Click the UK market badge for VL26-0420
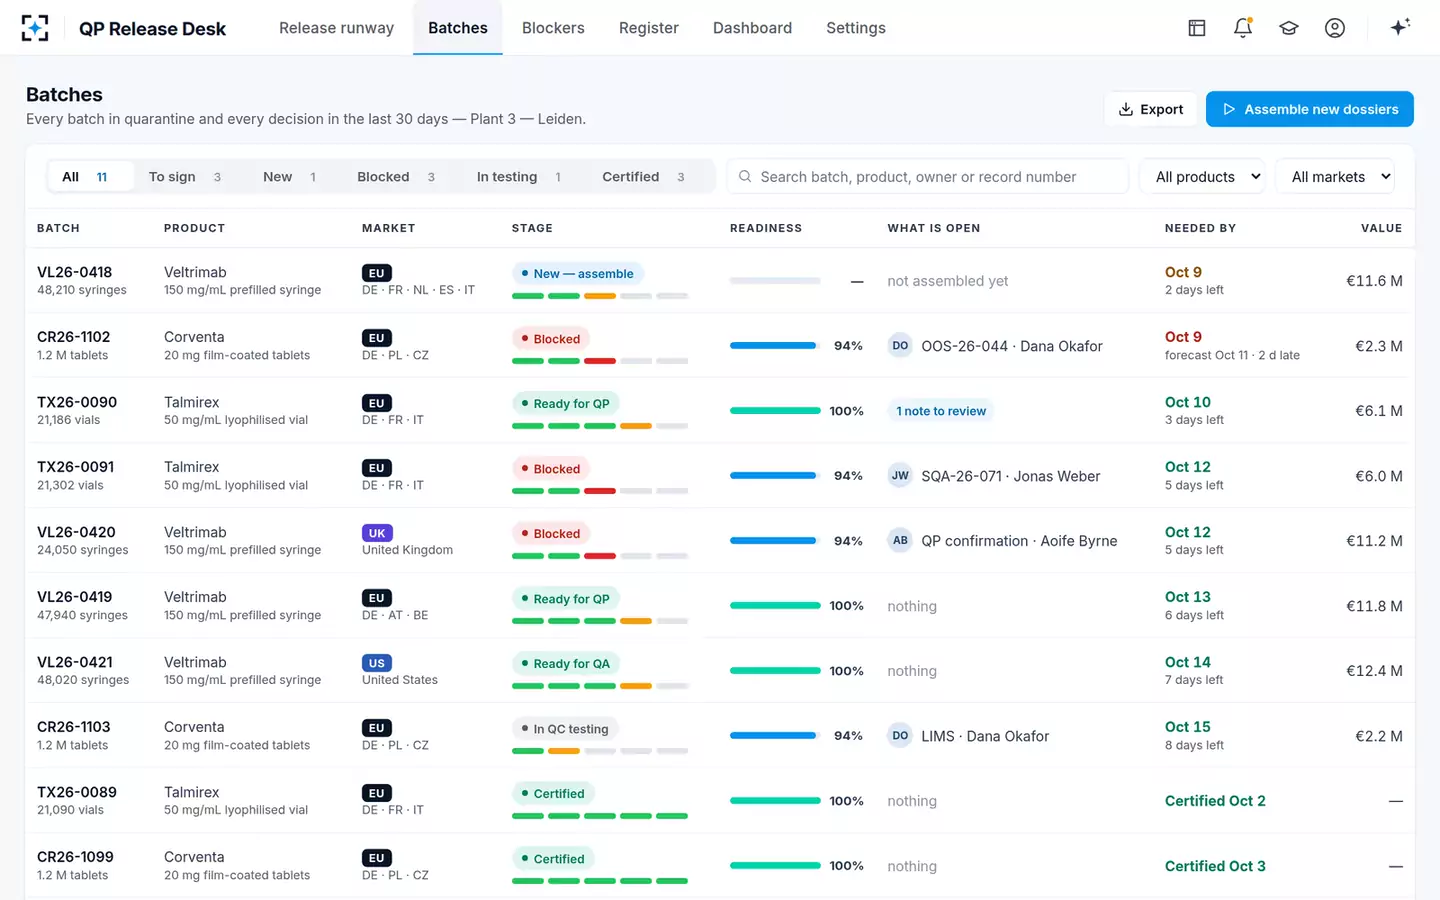 click(377, 533)
